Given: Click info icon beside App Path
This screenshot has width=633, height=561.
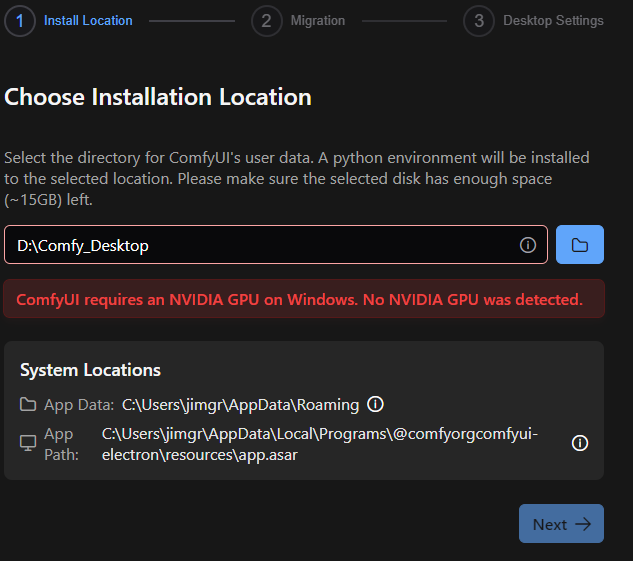Looking at the screenshot, I should point(579,443).
